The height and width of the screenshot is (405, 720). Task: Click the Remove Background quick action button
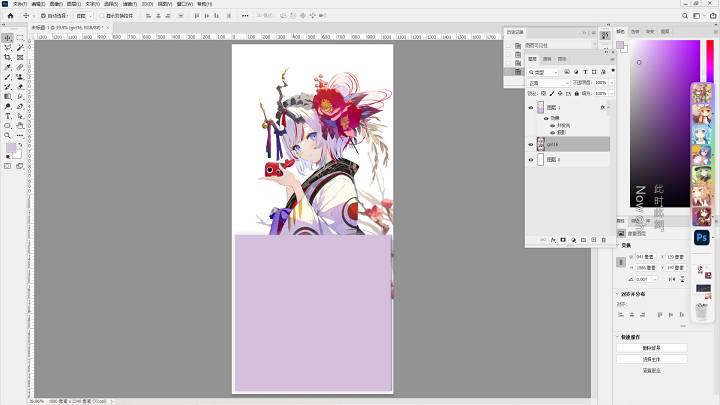(x=652, y=348)
